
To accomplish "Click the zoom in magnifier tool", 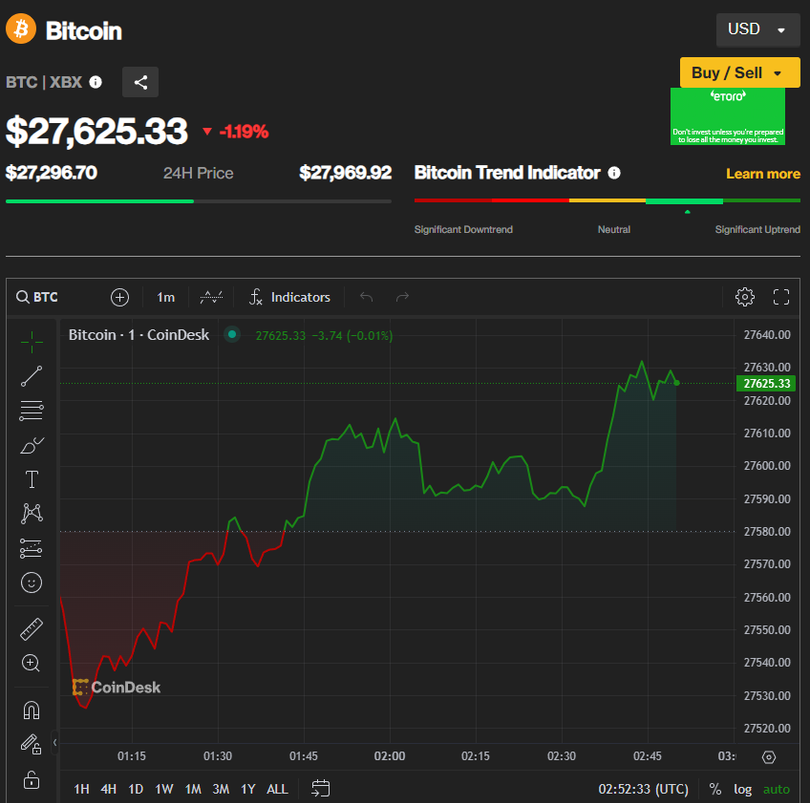I will coord(32,663).
